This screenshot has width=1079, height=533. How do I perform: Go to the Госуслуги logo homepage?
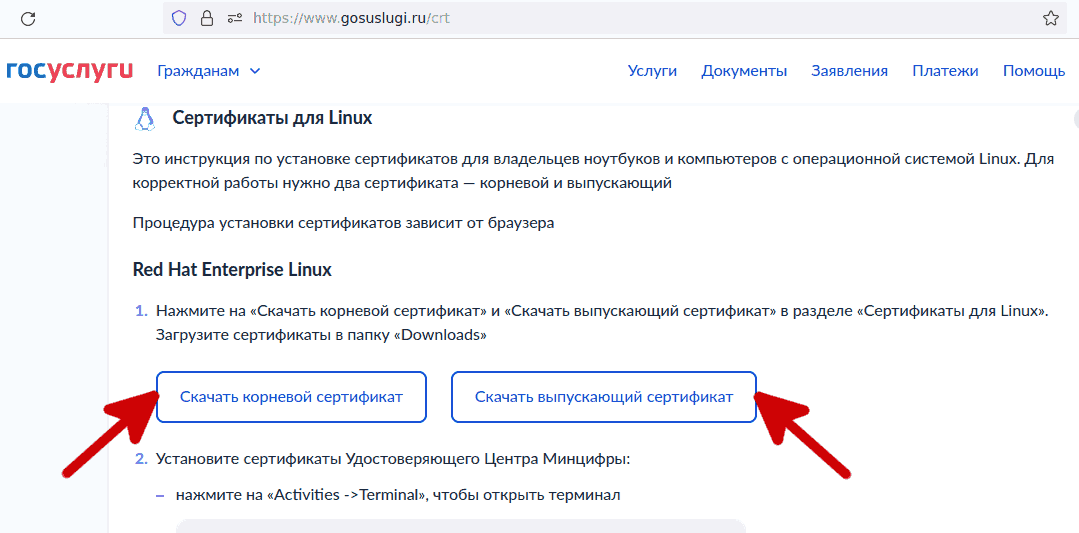(70, 71)
